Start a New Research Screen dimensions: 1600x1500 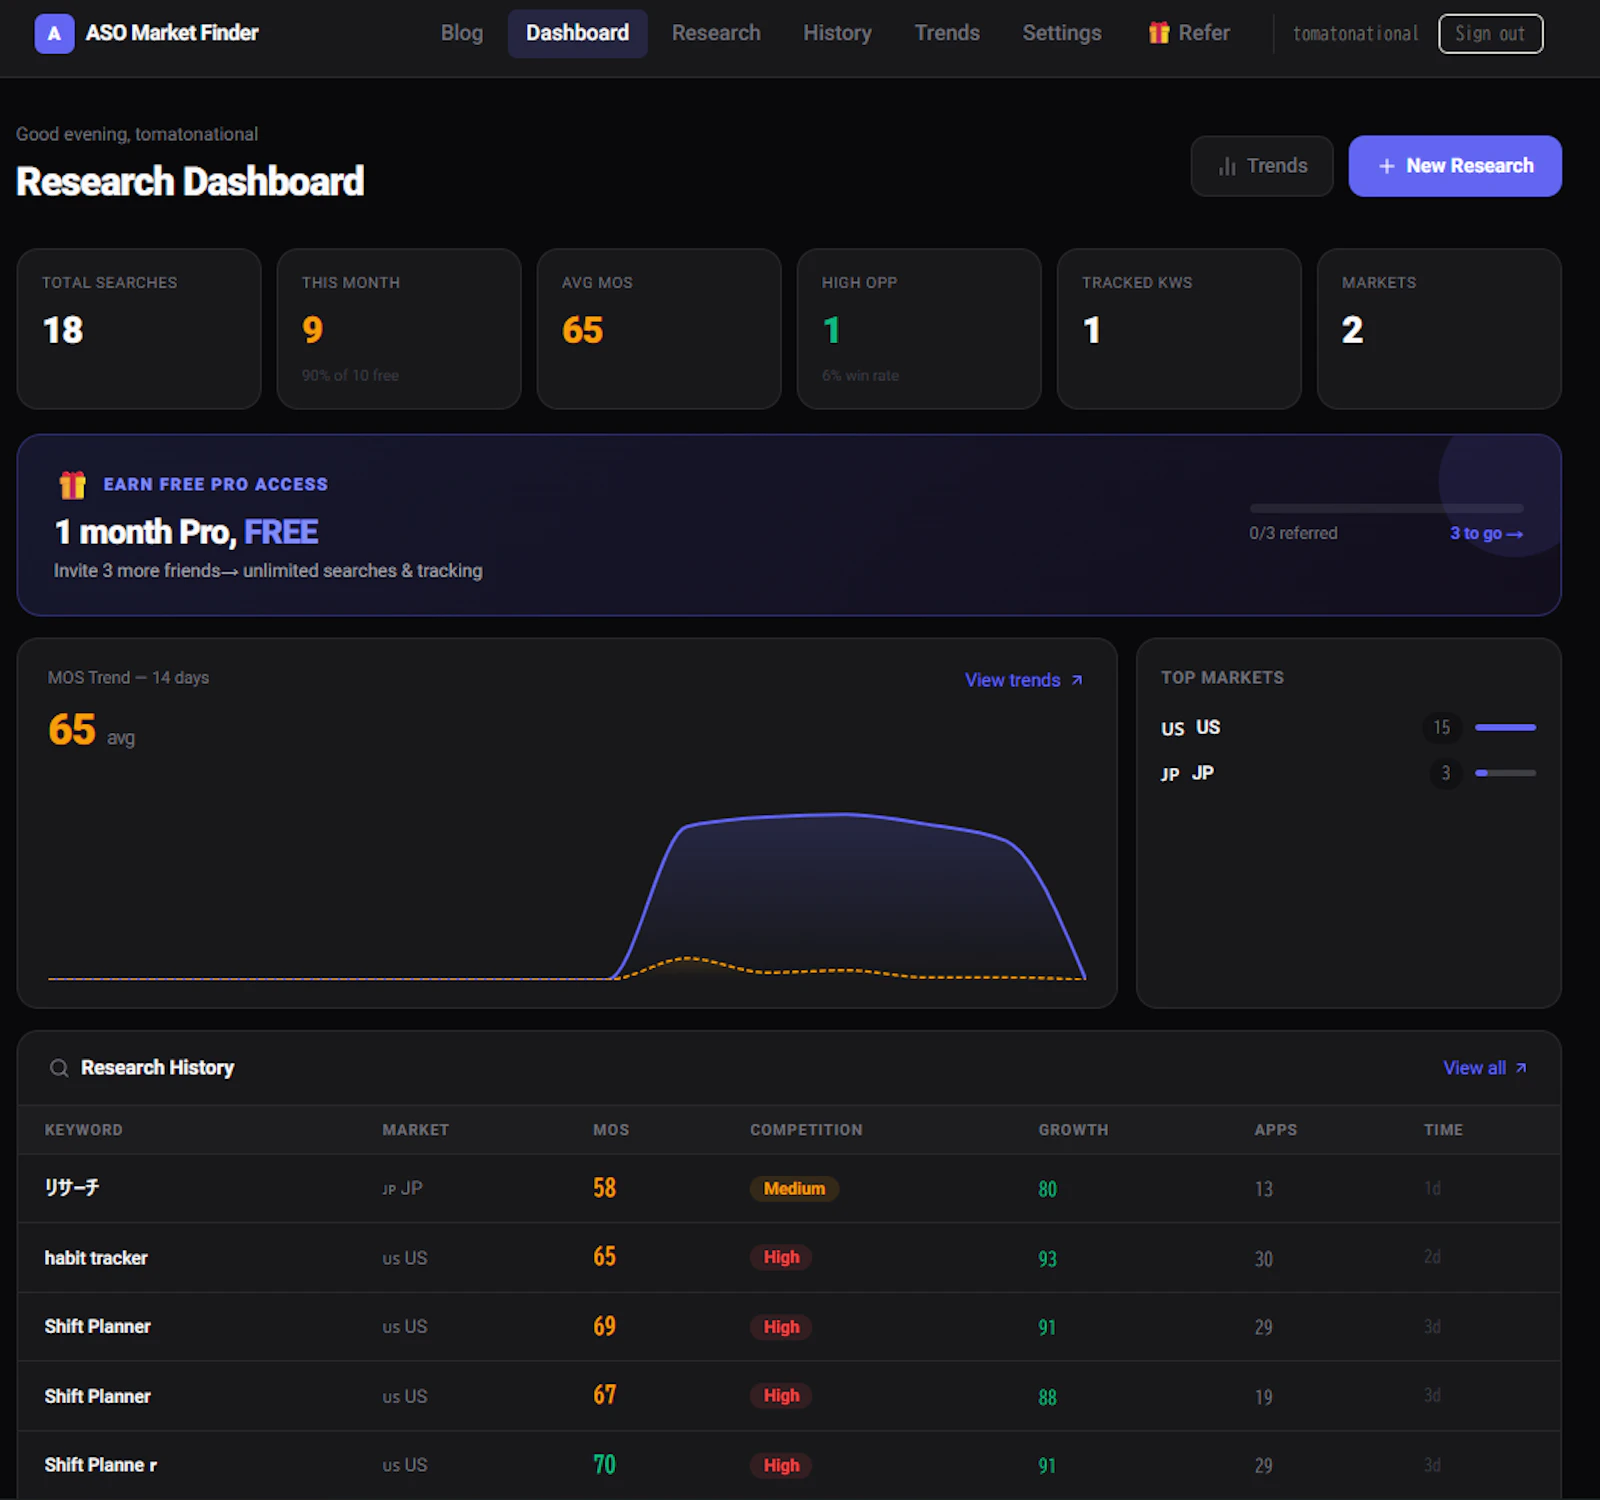click(1455, 166)
